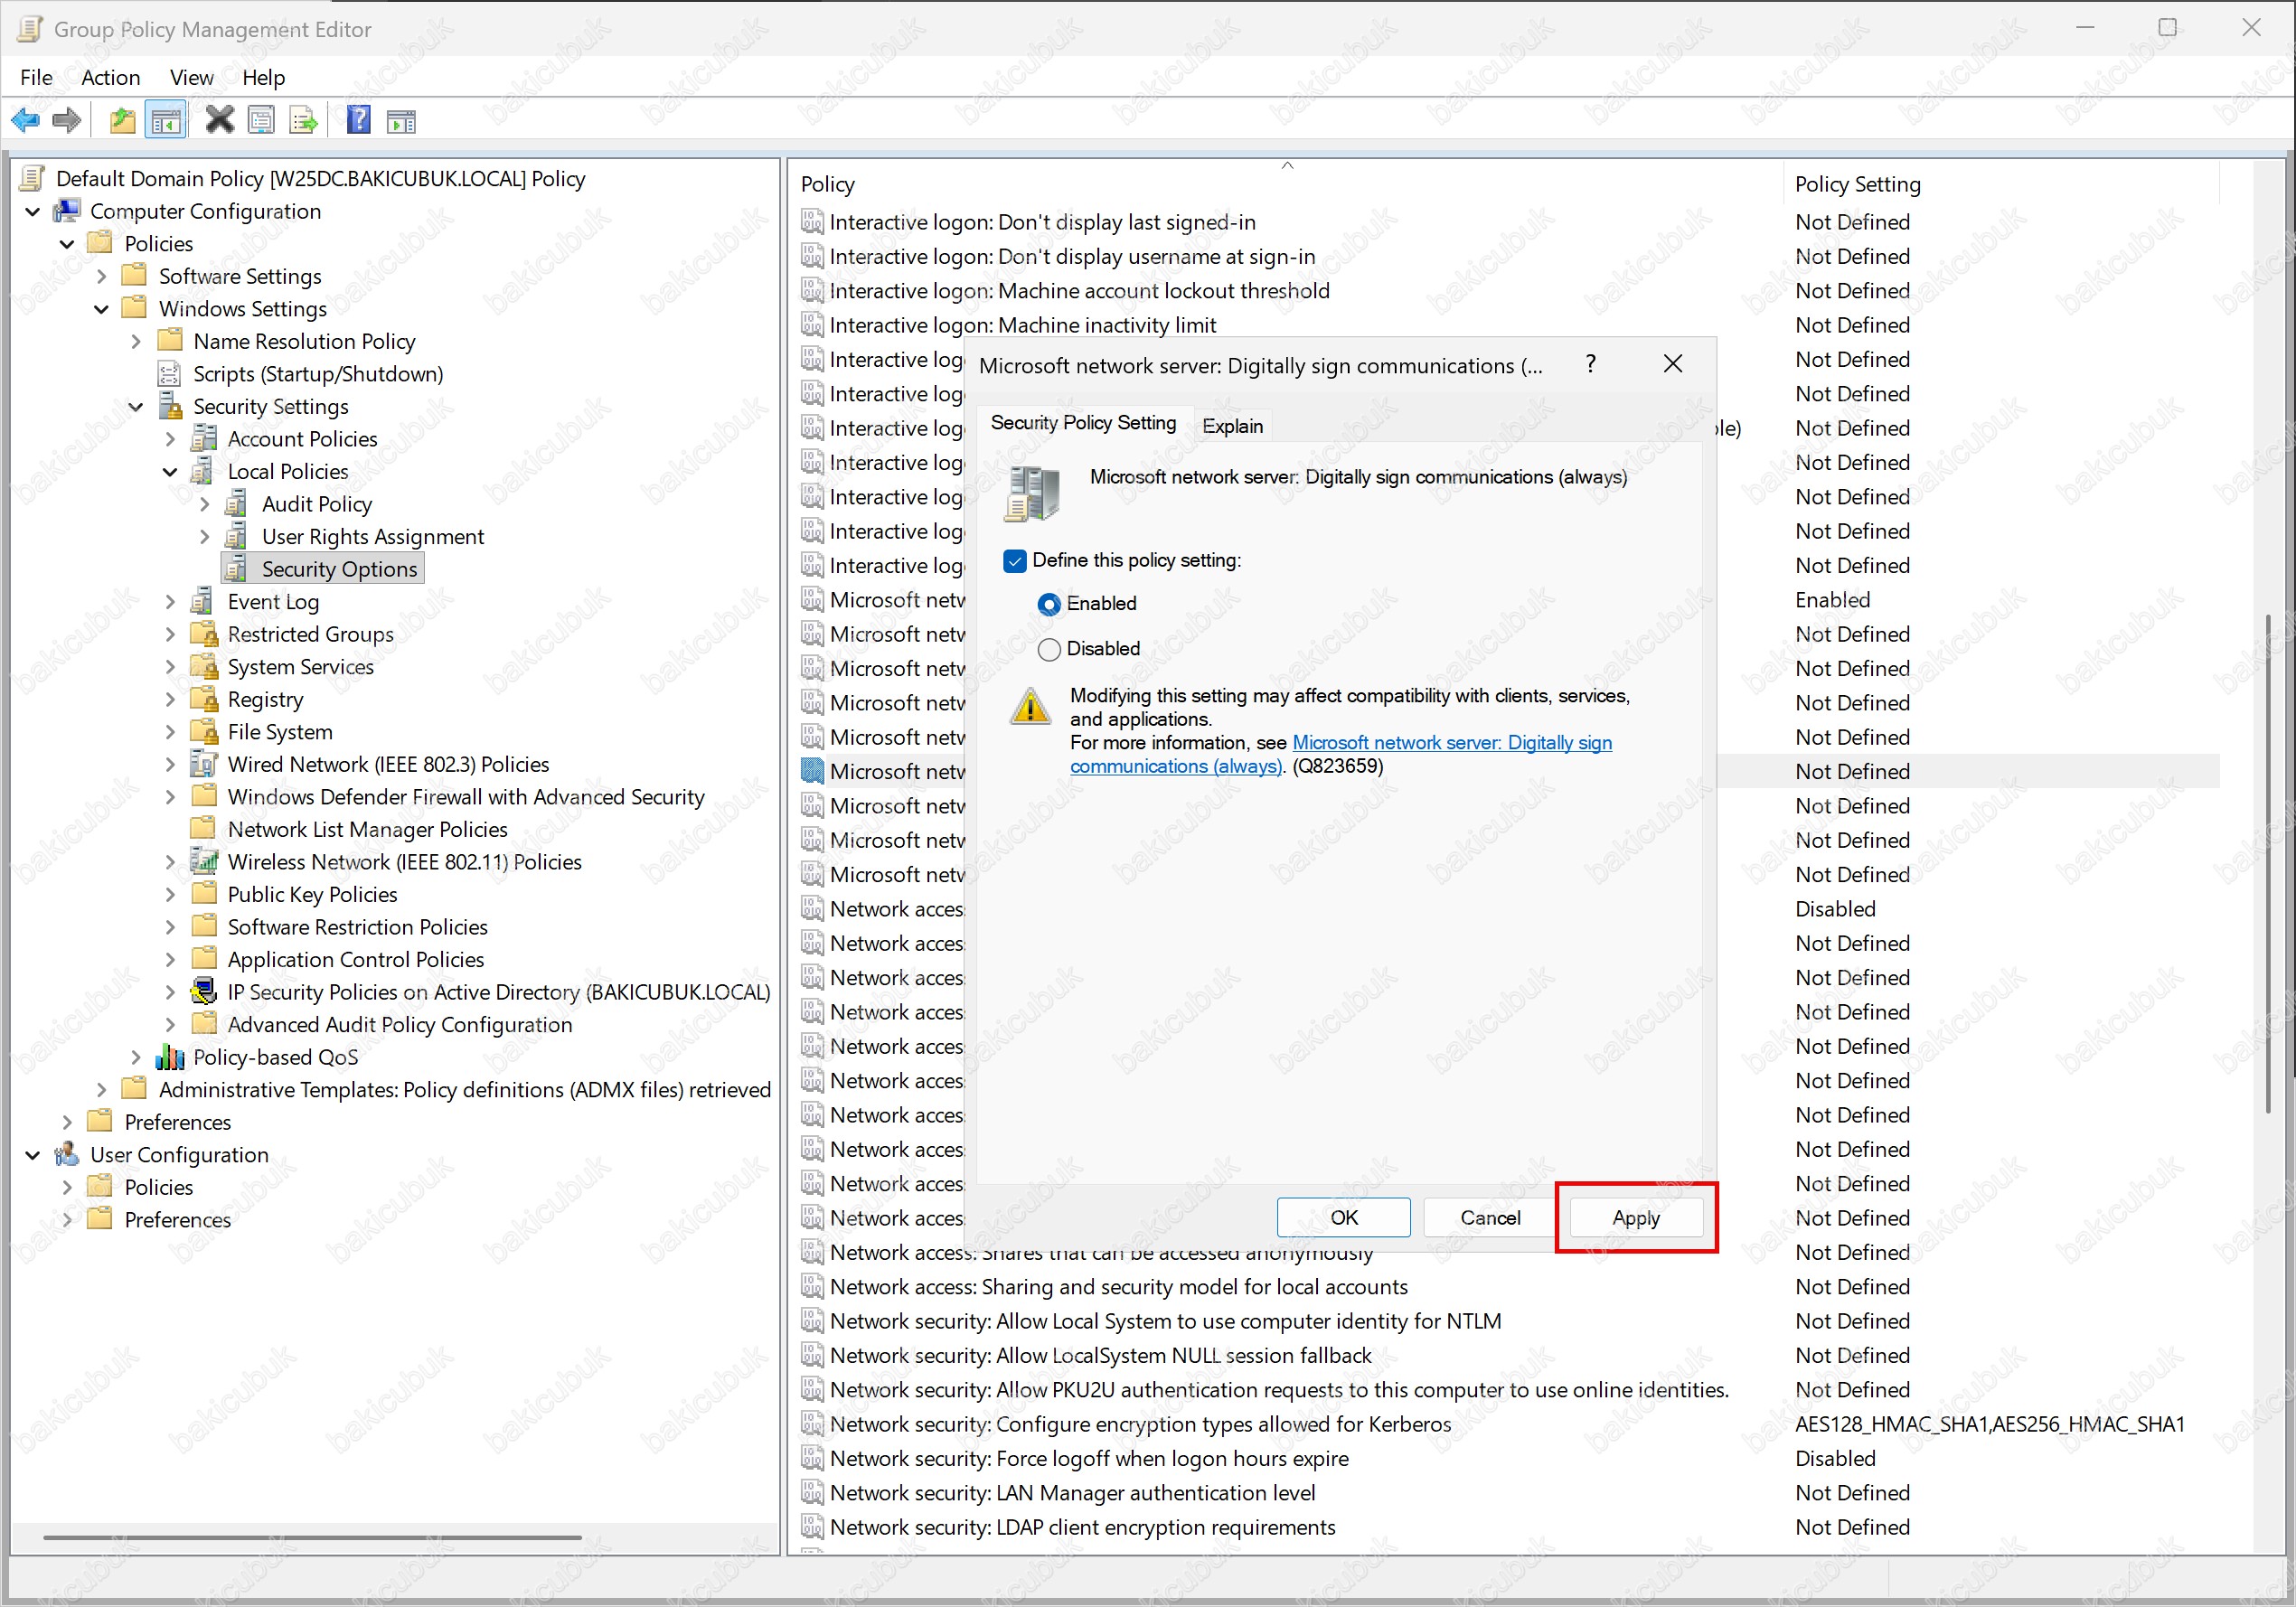Click the User Configuration icon
Viewport: 2296px width, 1607px height.
coord(67,1155)
